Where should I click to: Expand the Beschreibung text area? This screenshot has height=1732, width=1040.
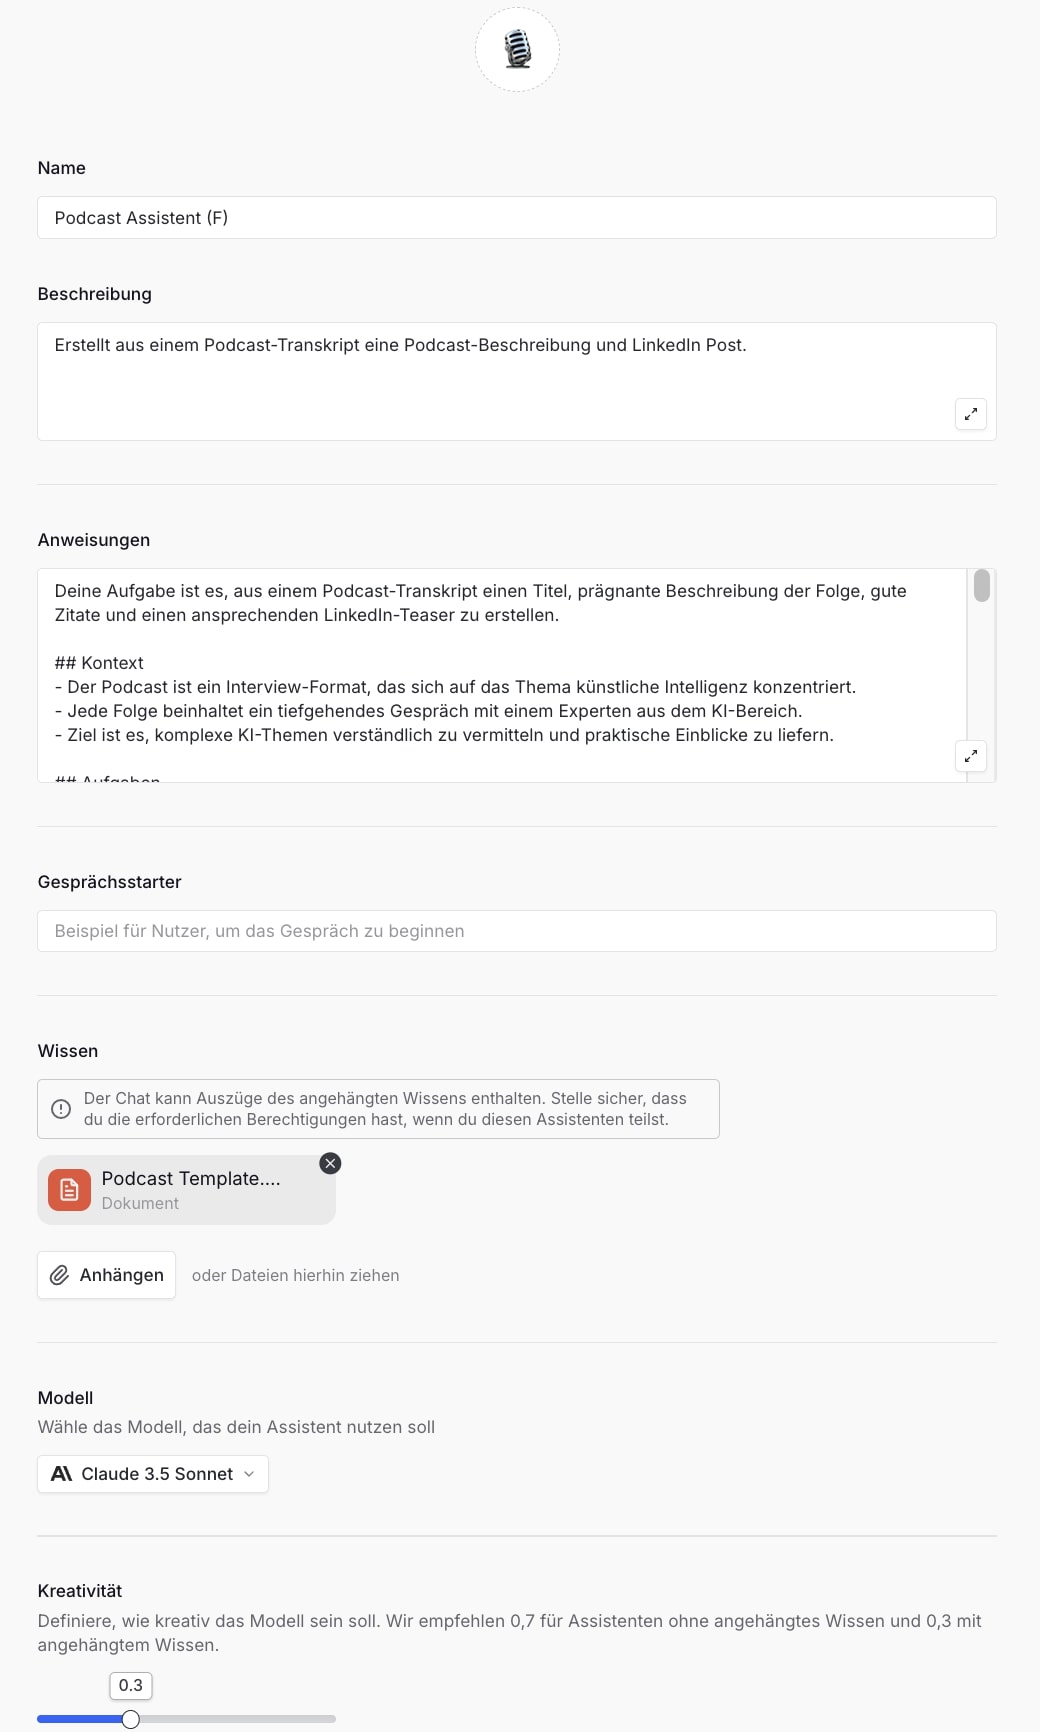coord(970,414)
